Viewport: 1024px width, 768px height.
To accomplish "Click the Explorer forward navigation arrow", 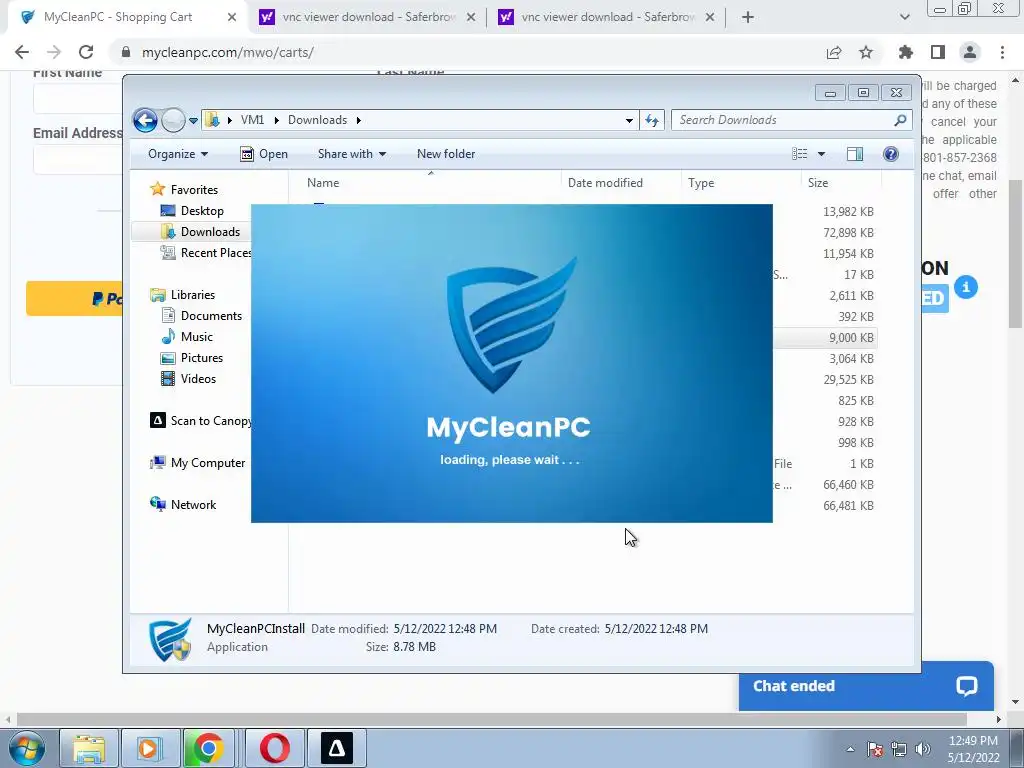I will click(173, 120).
